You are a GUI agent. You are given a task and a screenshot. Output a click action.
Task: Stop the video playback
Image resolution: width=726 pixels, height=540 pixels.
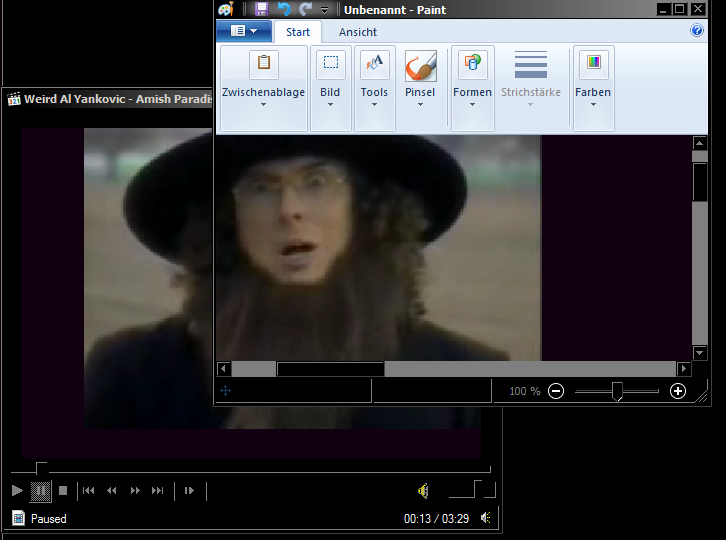click(x=63, y=490)
